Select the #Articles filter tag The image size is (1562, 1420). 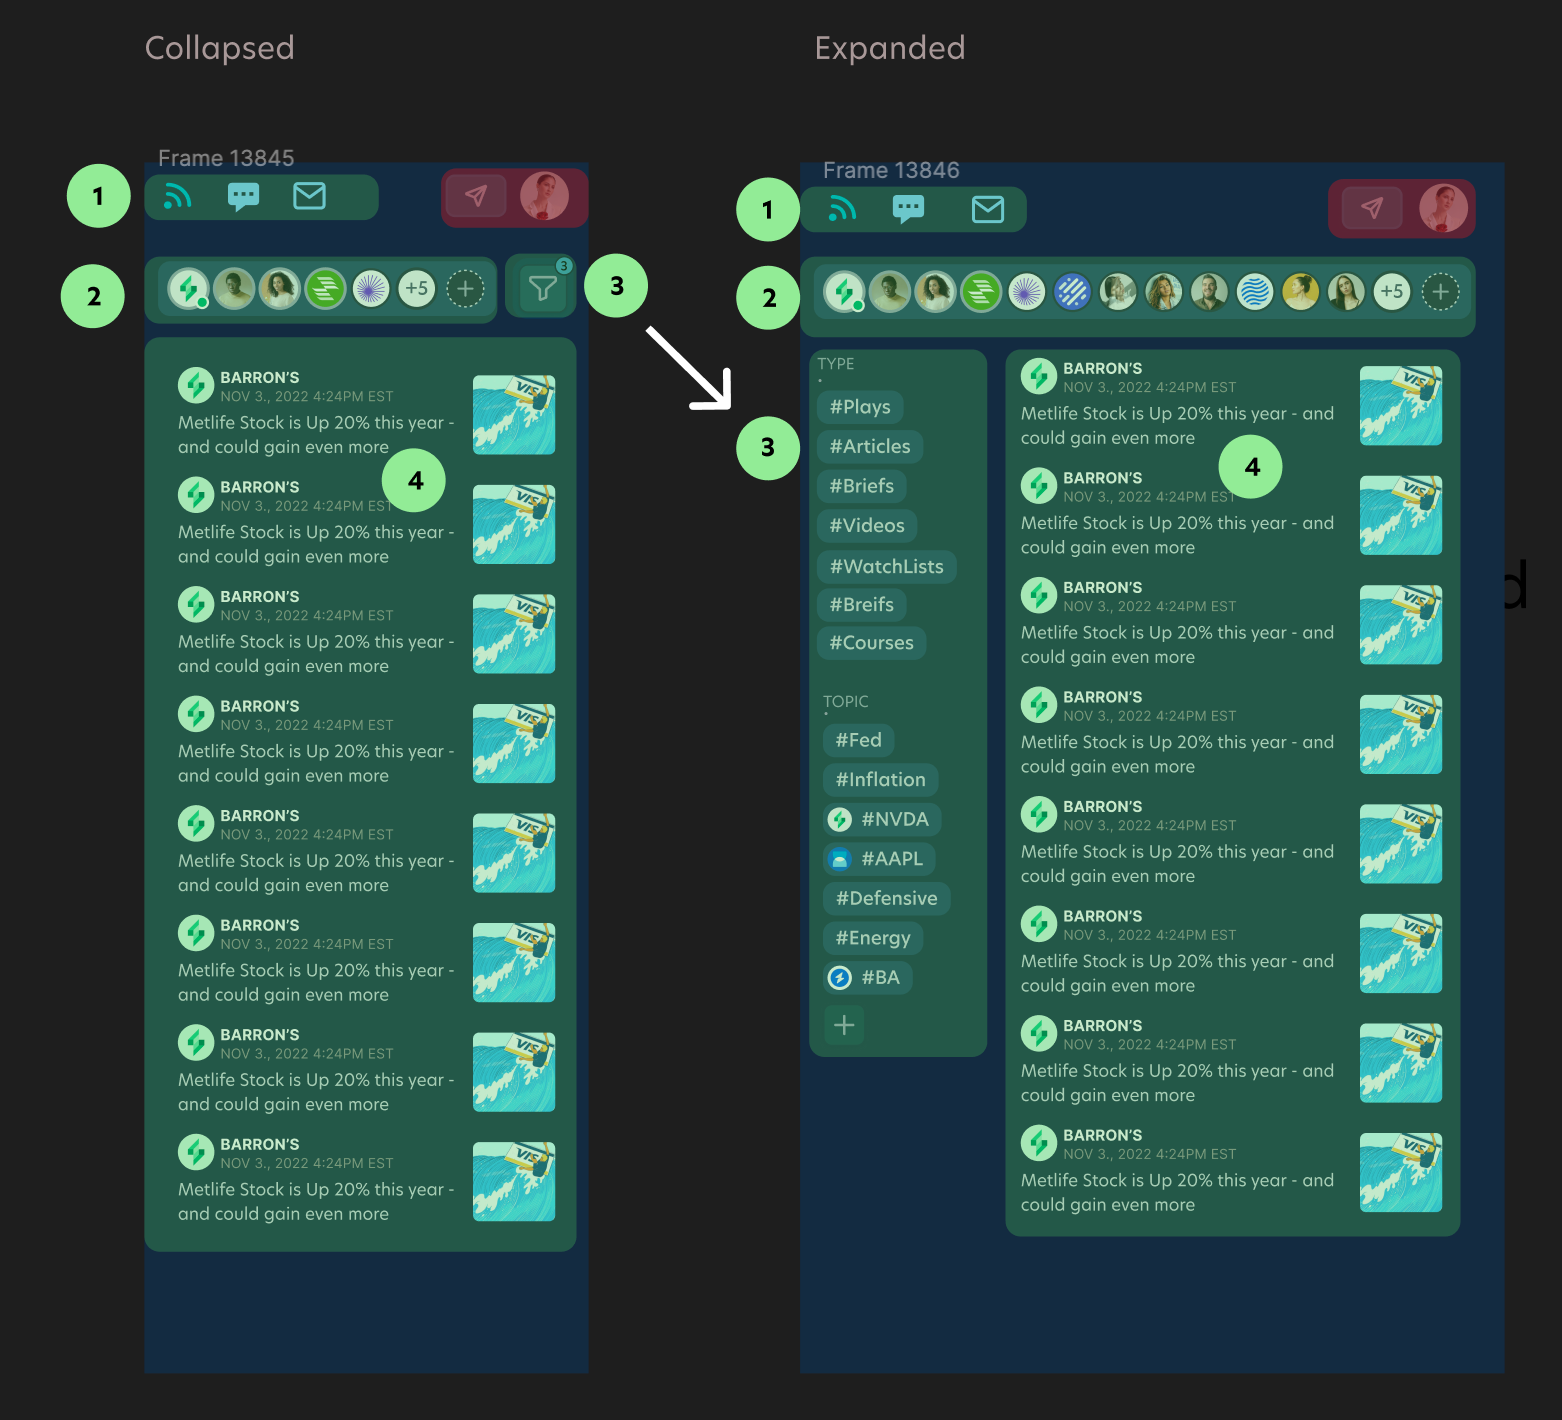869,446
